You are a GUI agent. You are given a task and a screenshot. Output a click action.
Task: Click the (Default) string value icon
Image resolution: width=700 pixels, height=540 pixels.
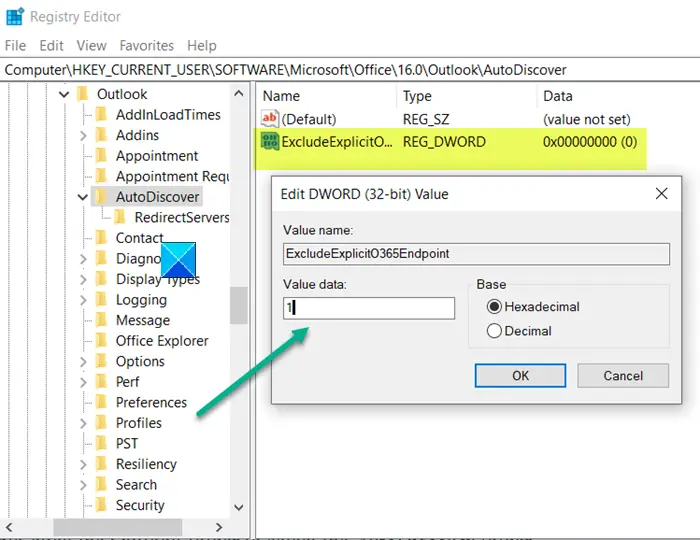click(270, 119)
